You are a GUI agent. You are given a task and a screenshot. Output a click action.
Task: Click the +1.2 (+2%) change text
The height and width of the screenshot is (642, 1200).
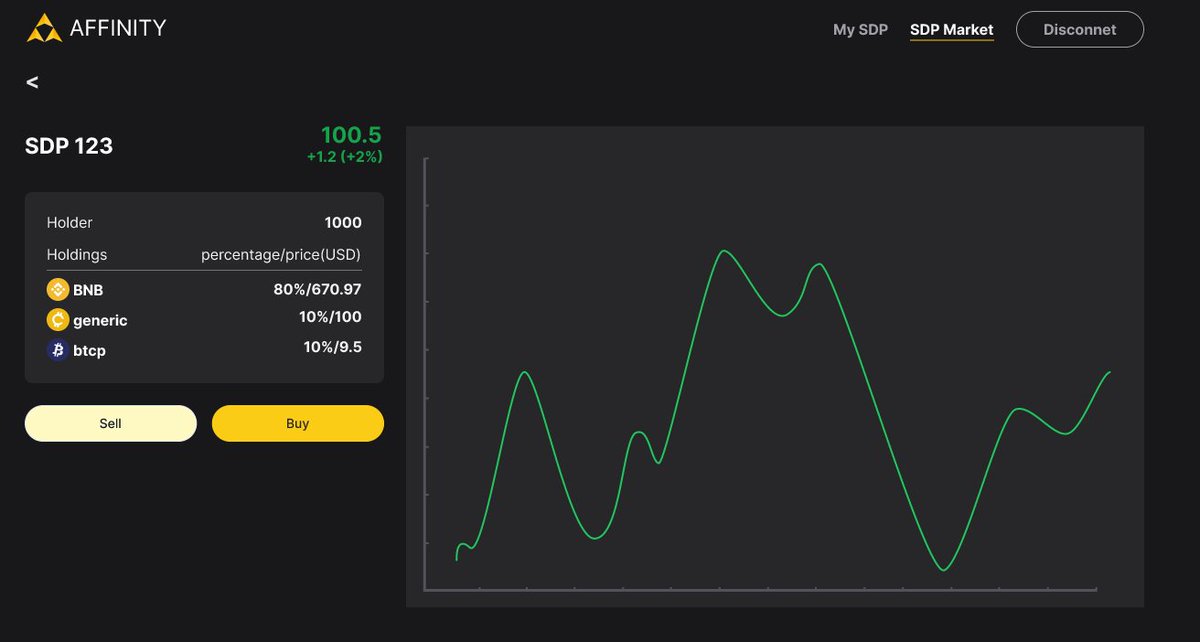click(x=345, y=156)
